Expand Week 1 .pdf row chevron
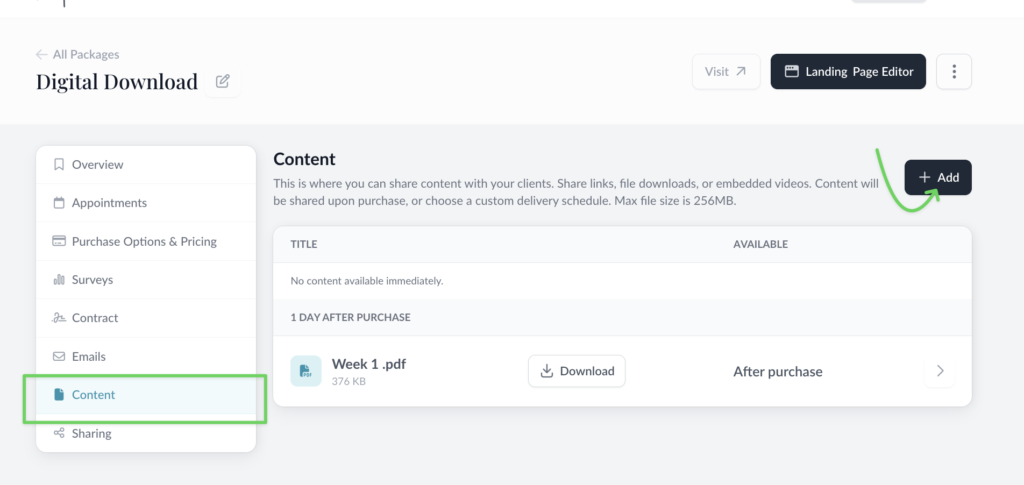 [939, 371]
